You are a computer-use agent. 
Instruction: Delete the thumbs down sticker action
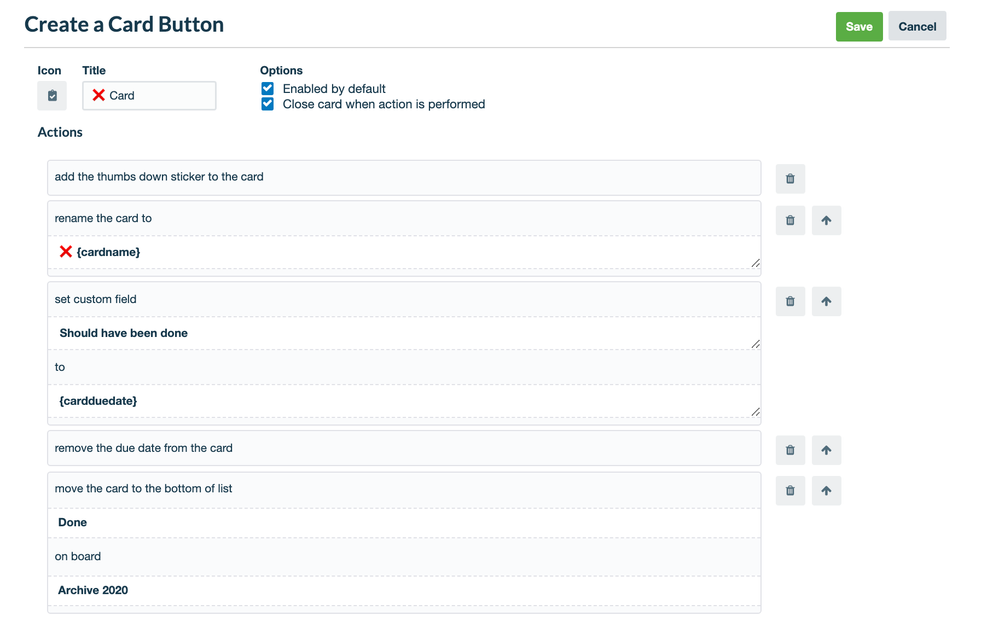(x=790, y=179)
